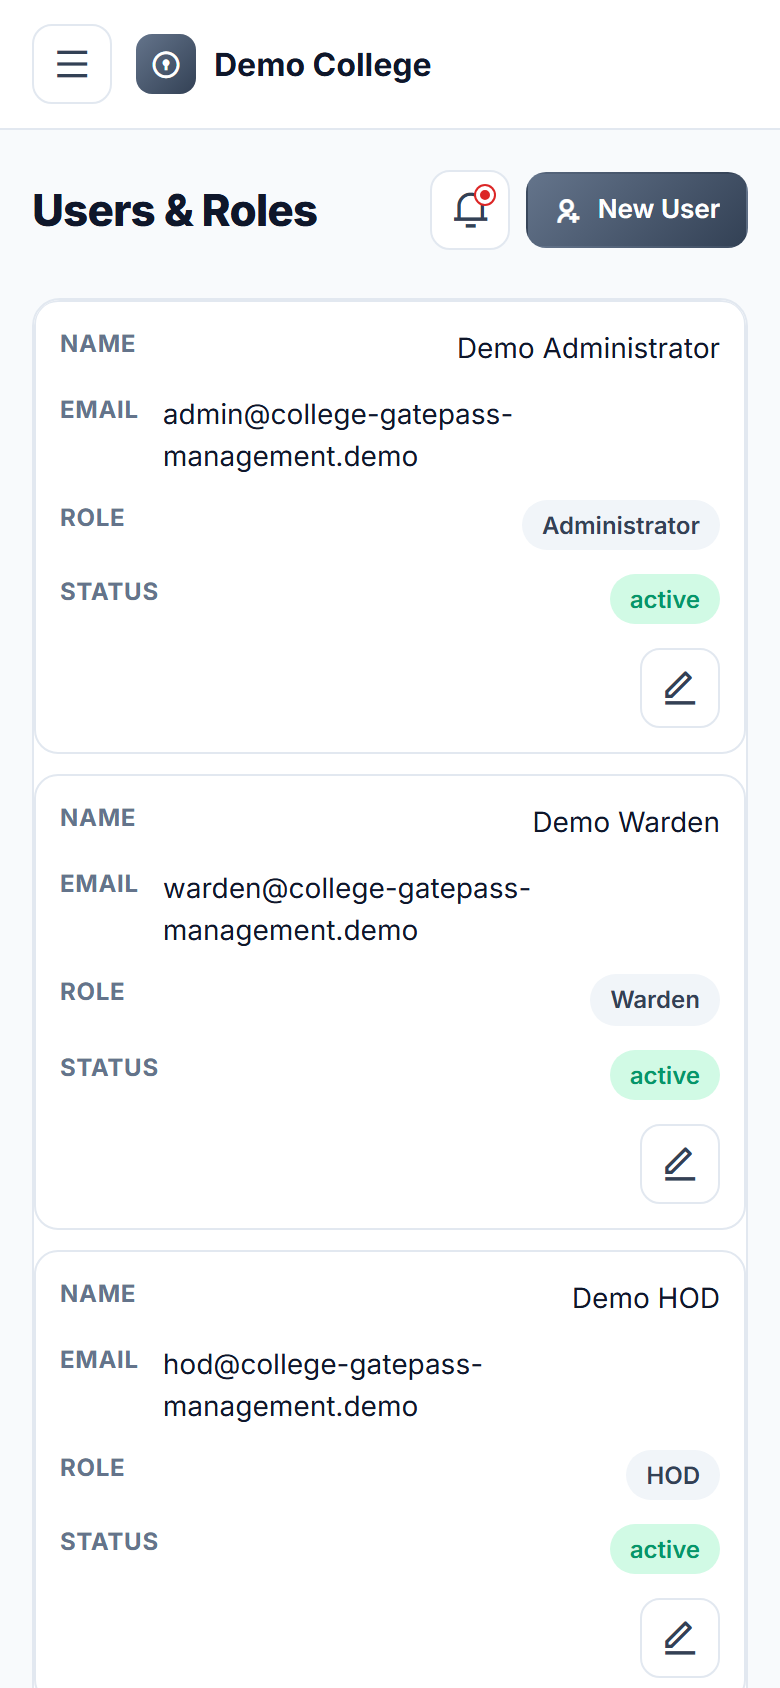Select the admin@college-gatepass-management.demo email

coord(338,435)
